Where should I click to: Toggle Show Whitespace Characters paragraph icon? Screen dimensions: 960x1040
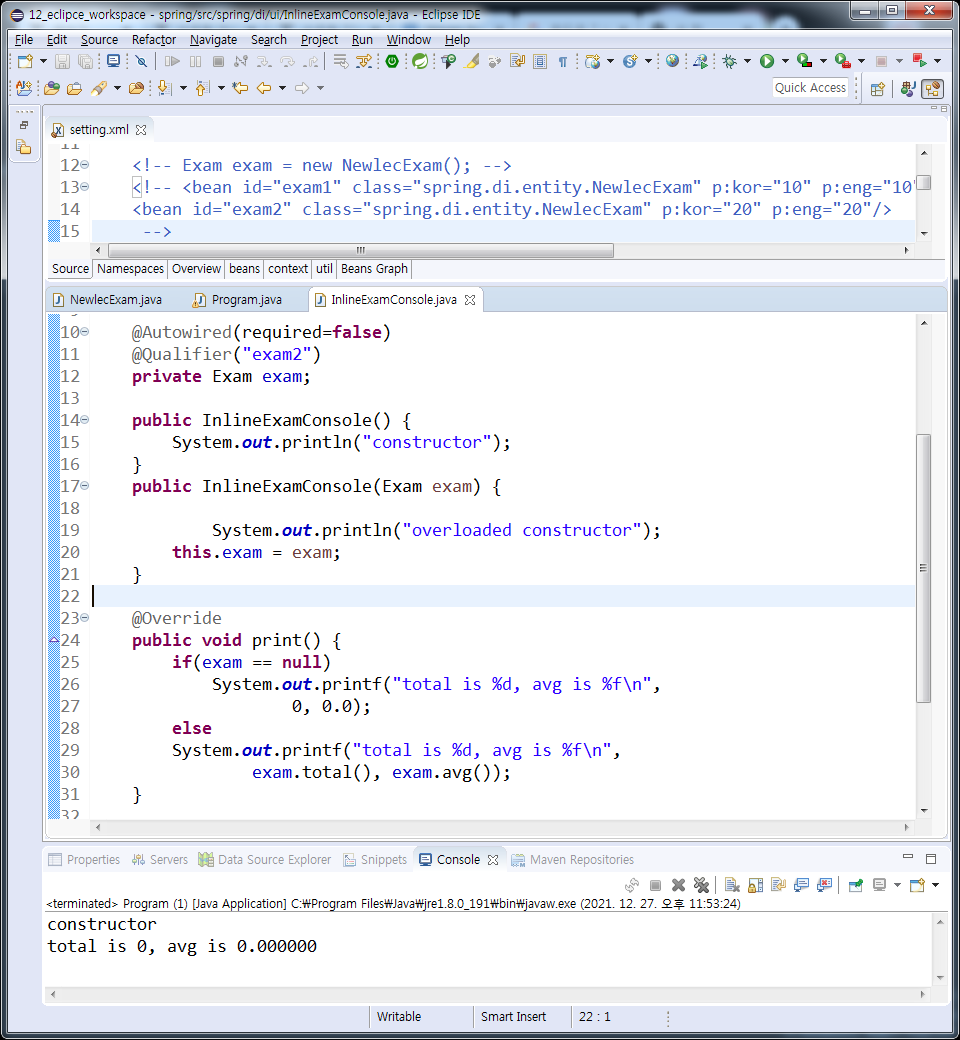coord(563,62)
